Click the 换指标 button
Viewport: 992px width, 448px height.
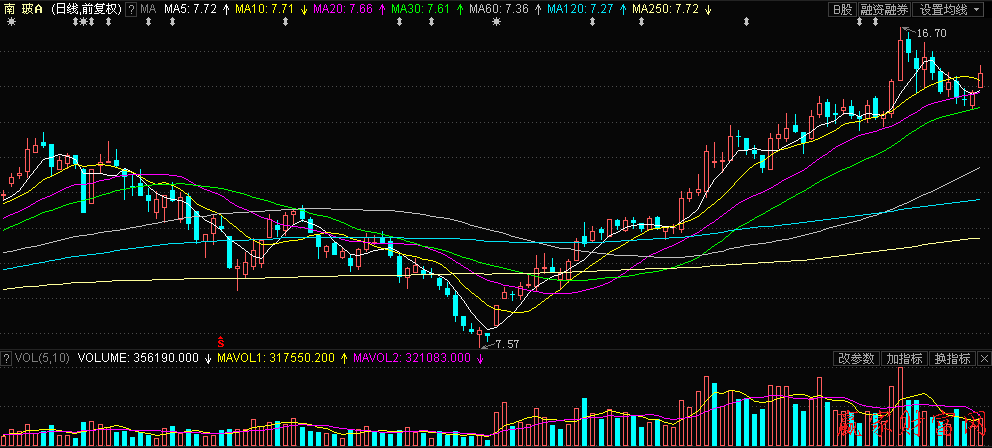pos(953,358)
